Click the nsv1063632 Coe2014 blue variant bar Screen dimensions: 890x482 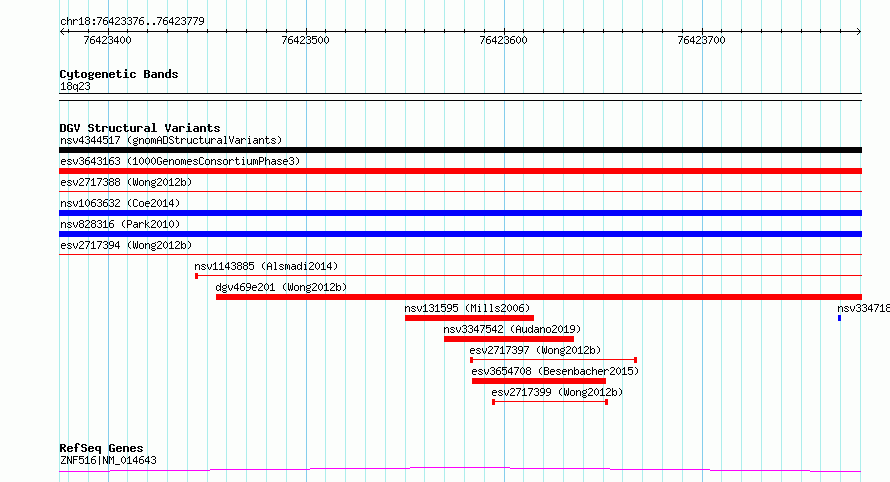coord(460,213)
